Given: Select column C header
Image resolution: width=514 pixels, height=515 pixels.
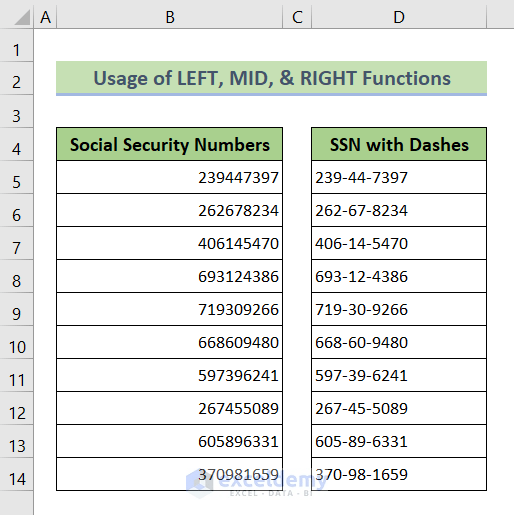Looking at the screenshot, I should tap(297, 17).
